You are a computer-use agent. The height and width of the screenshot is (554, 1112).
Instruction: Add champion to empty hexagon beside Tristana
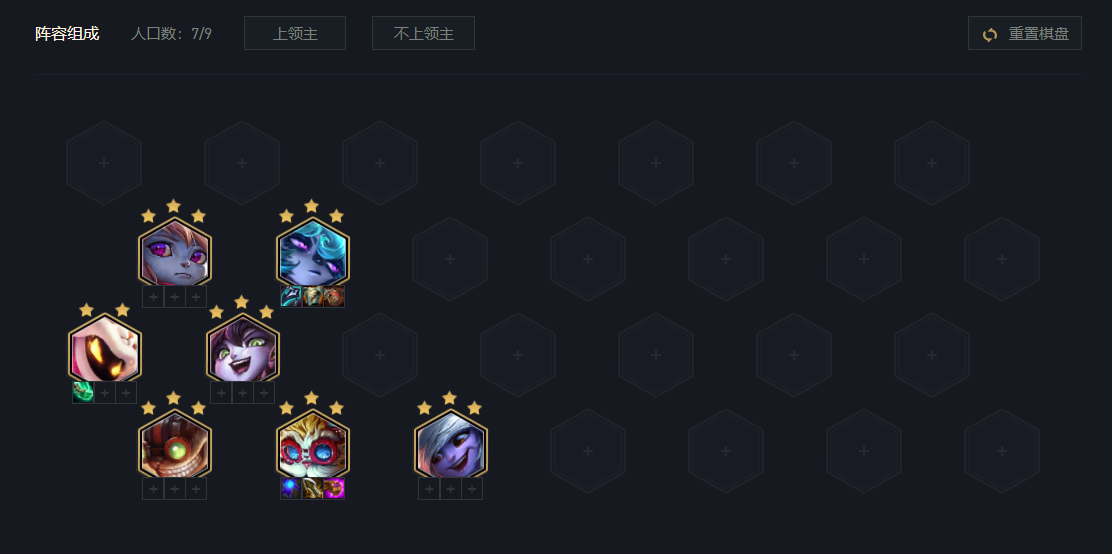(588, 451)
